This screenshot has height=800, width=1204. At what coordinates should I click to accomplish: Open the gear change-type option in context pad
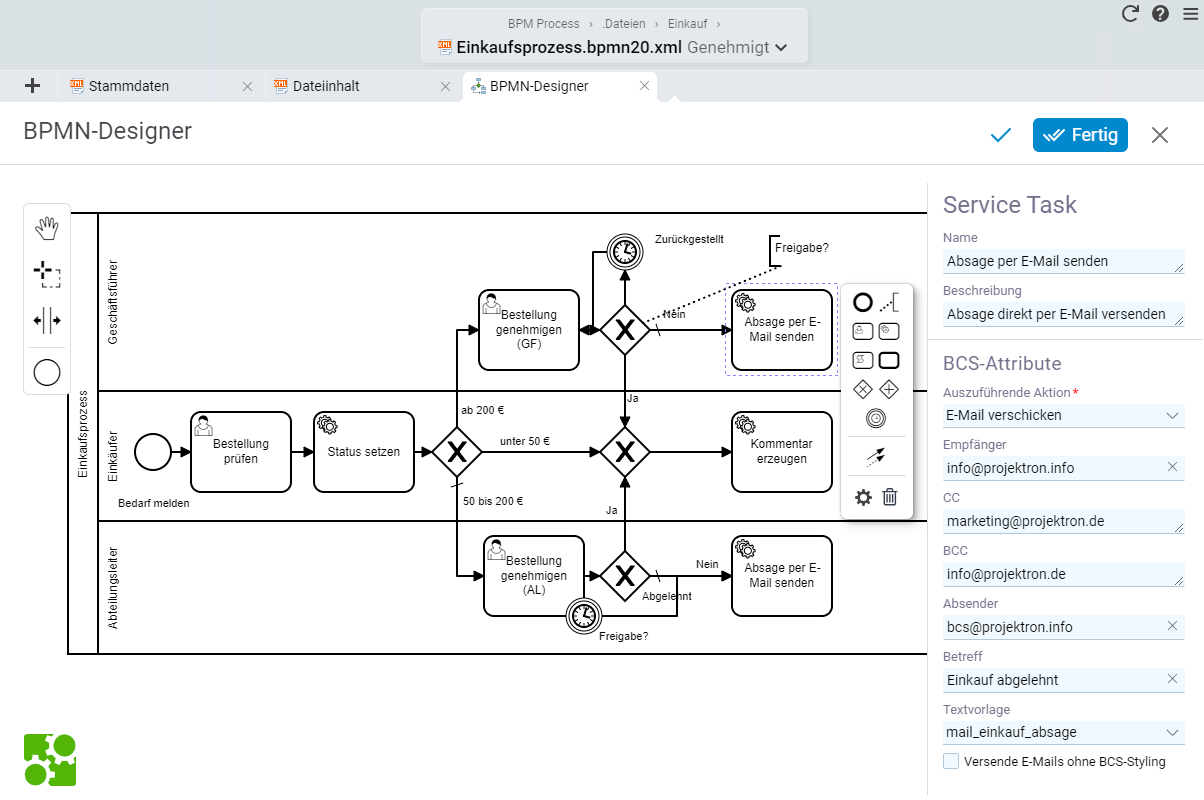coord(863,496)
